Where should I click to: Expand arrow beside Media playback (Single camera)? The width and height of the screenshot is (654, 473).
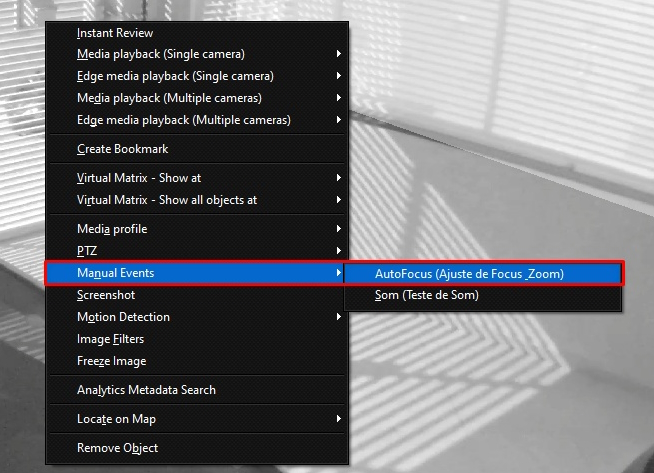pyautogui.click(x=339, y=54)
